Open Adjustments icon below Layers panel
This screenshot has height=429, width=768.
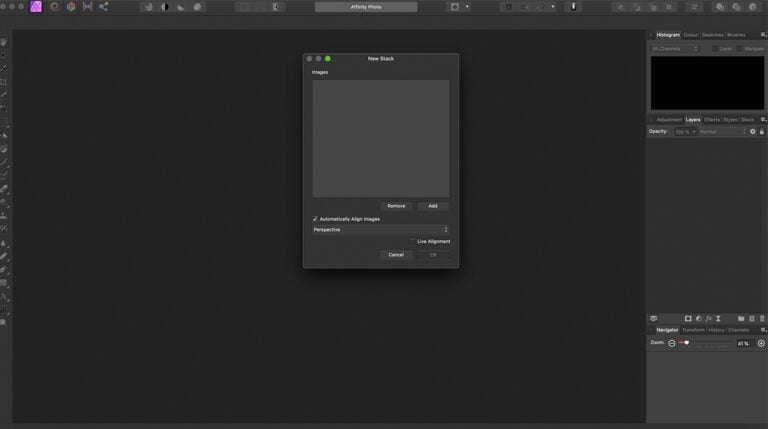[x=698, y=319]
